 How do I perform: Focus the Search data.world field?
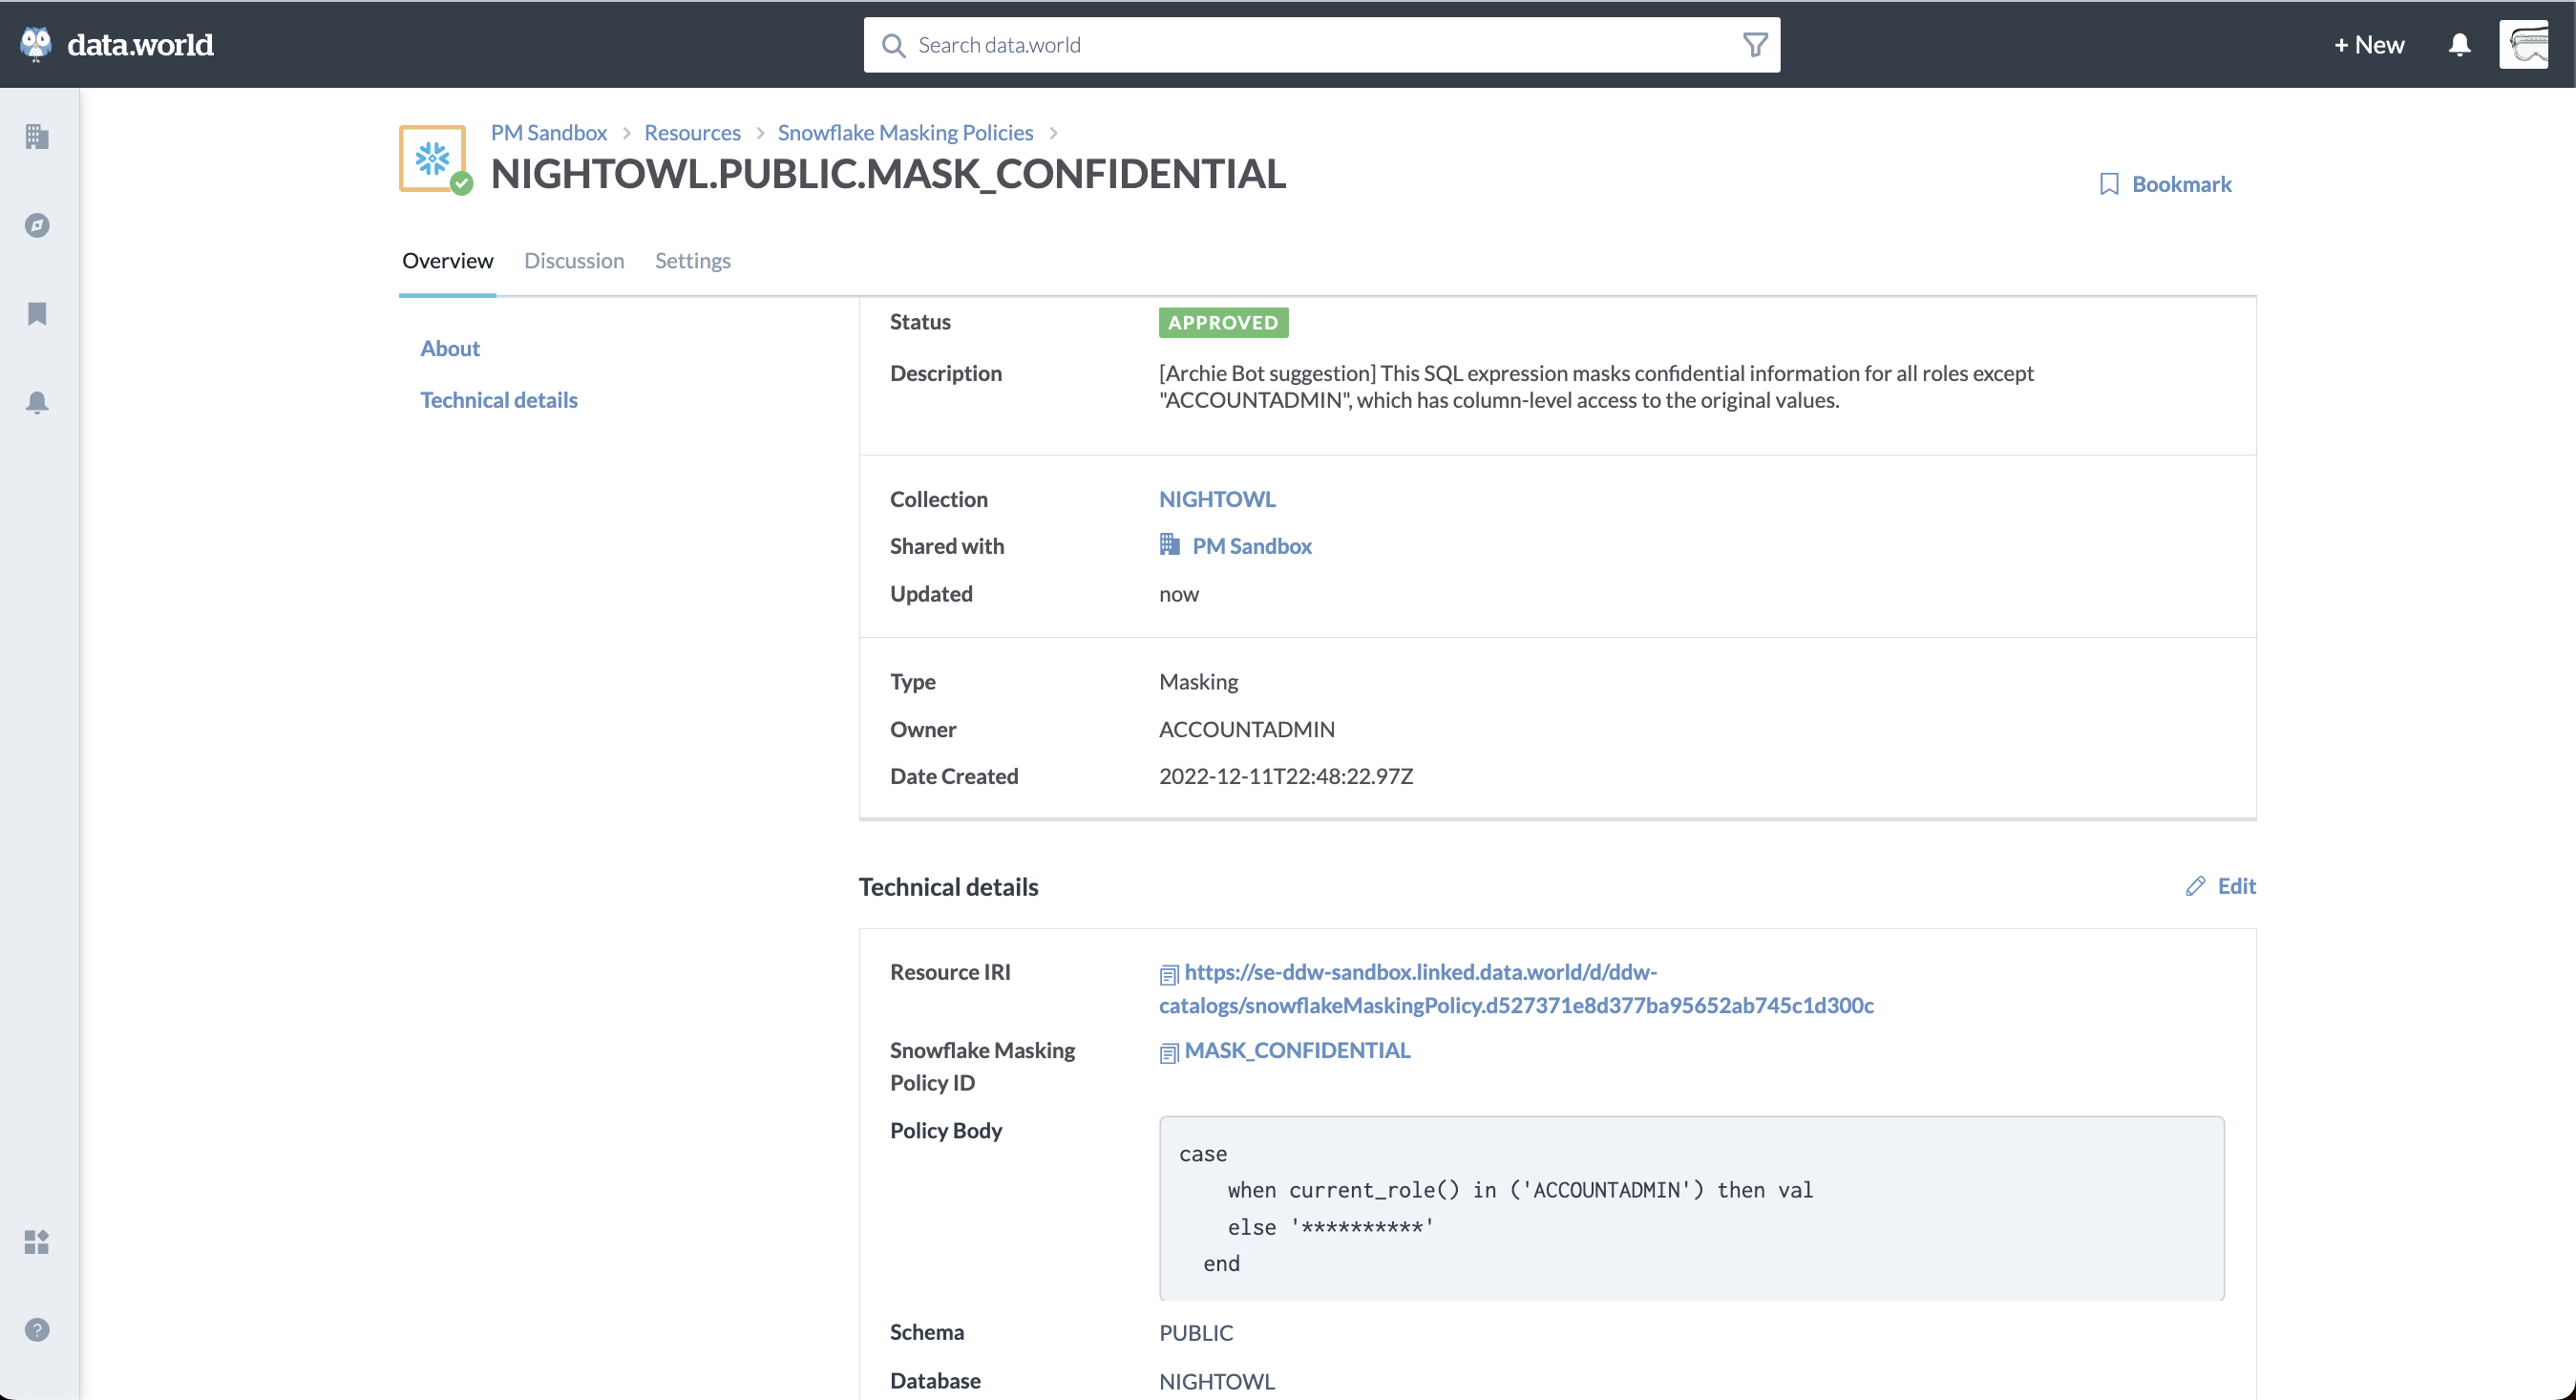tap(1321, 45)
